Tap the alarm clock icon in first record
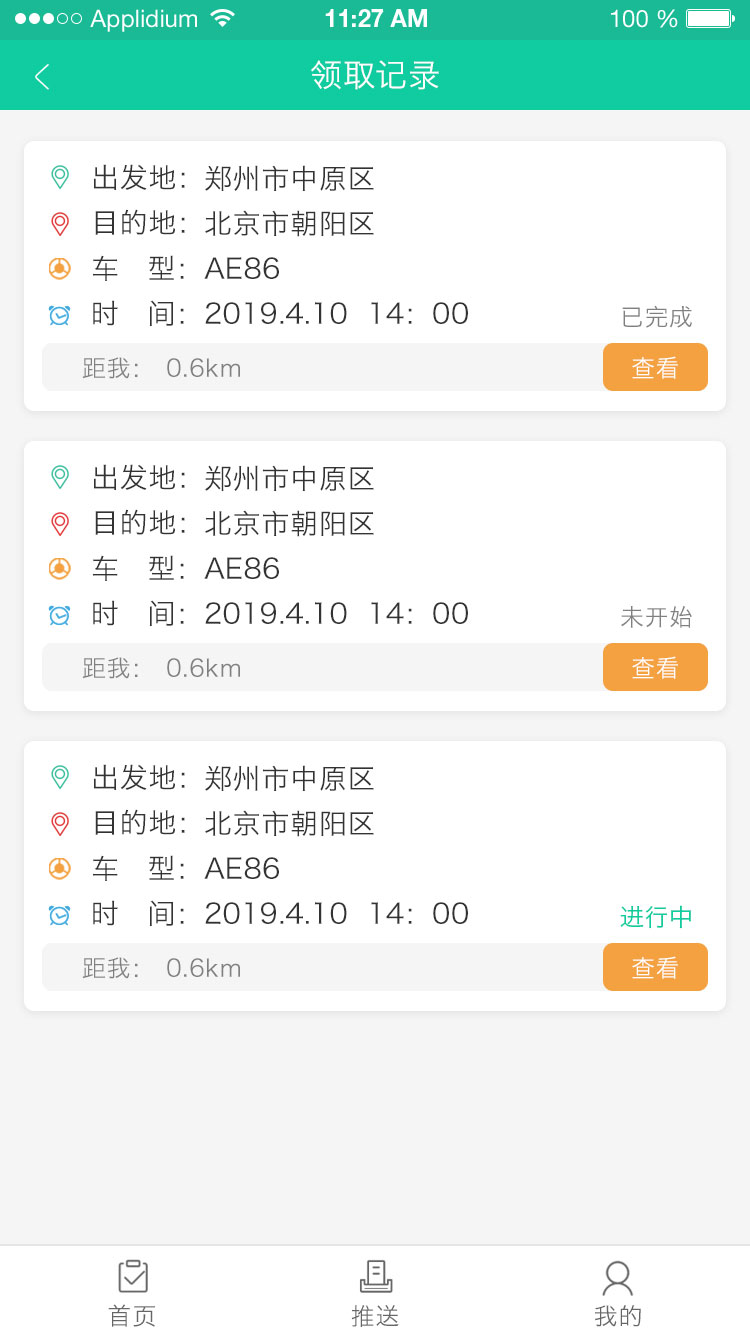The image size is (750, 1334). click(60, 314)
